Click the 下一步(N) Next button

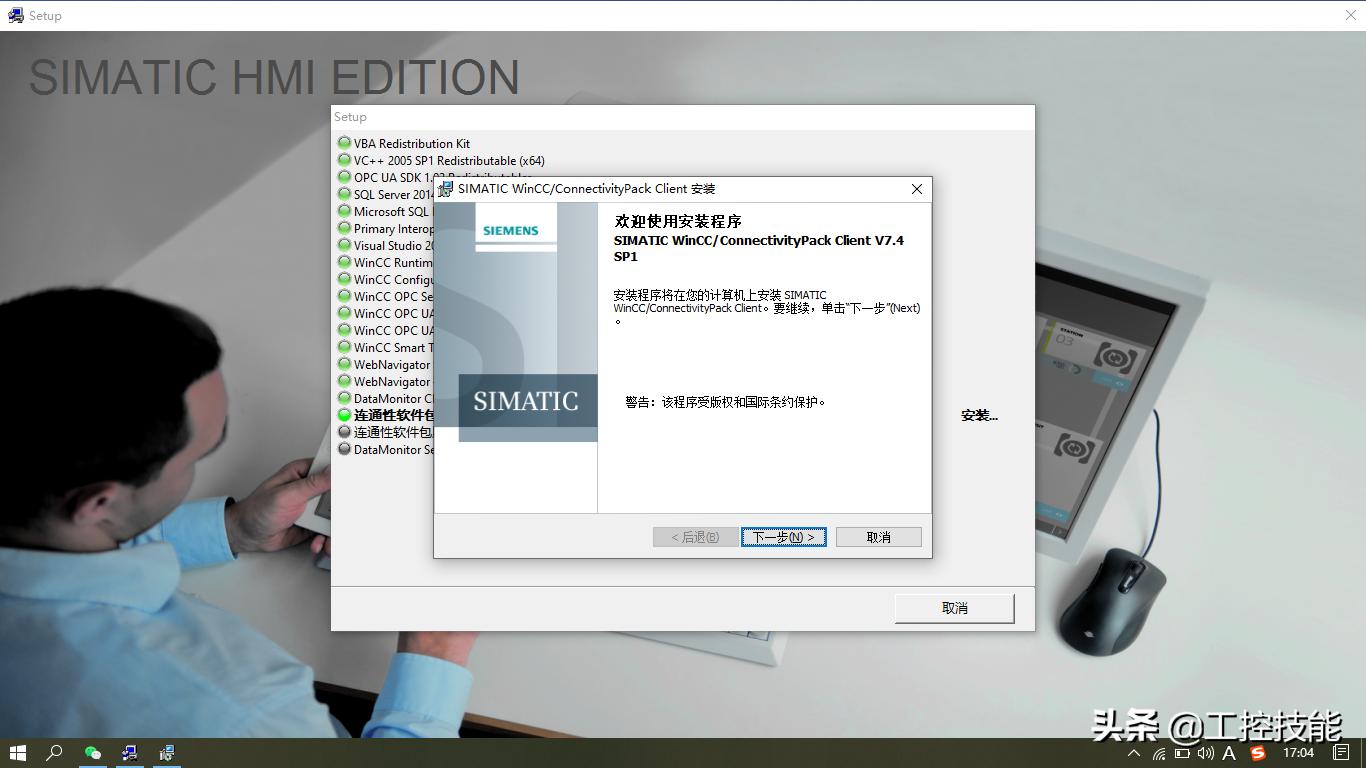click(783, 536)
